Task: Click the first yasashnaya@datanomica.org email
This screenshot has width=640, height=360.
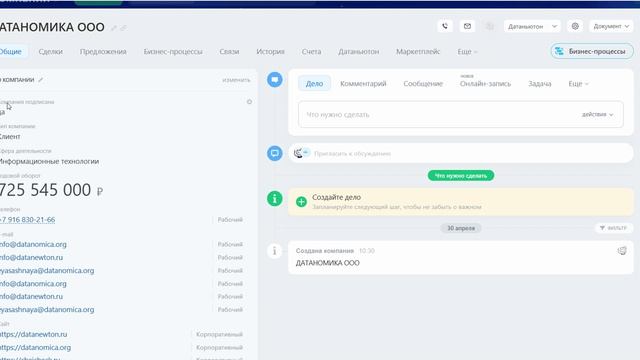Action: click(47, 271)
